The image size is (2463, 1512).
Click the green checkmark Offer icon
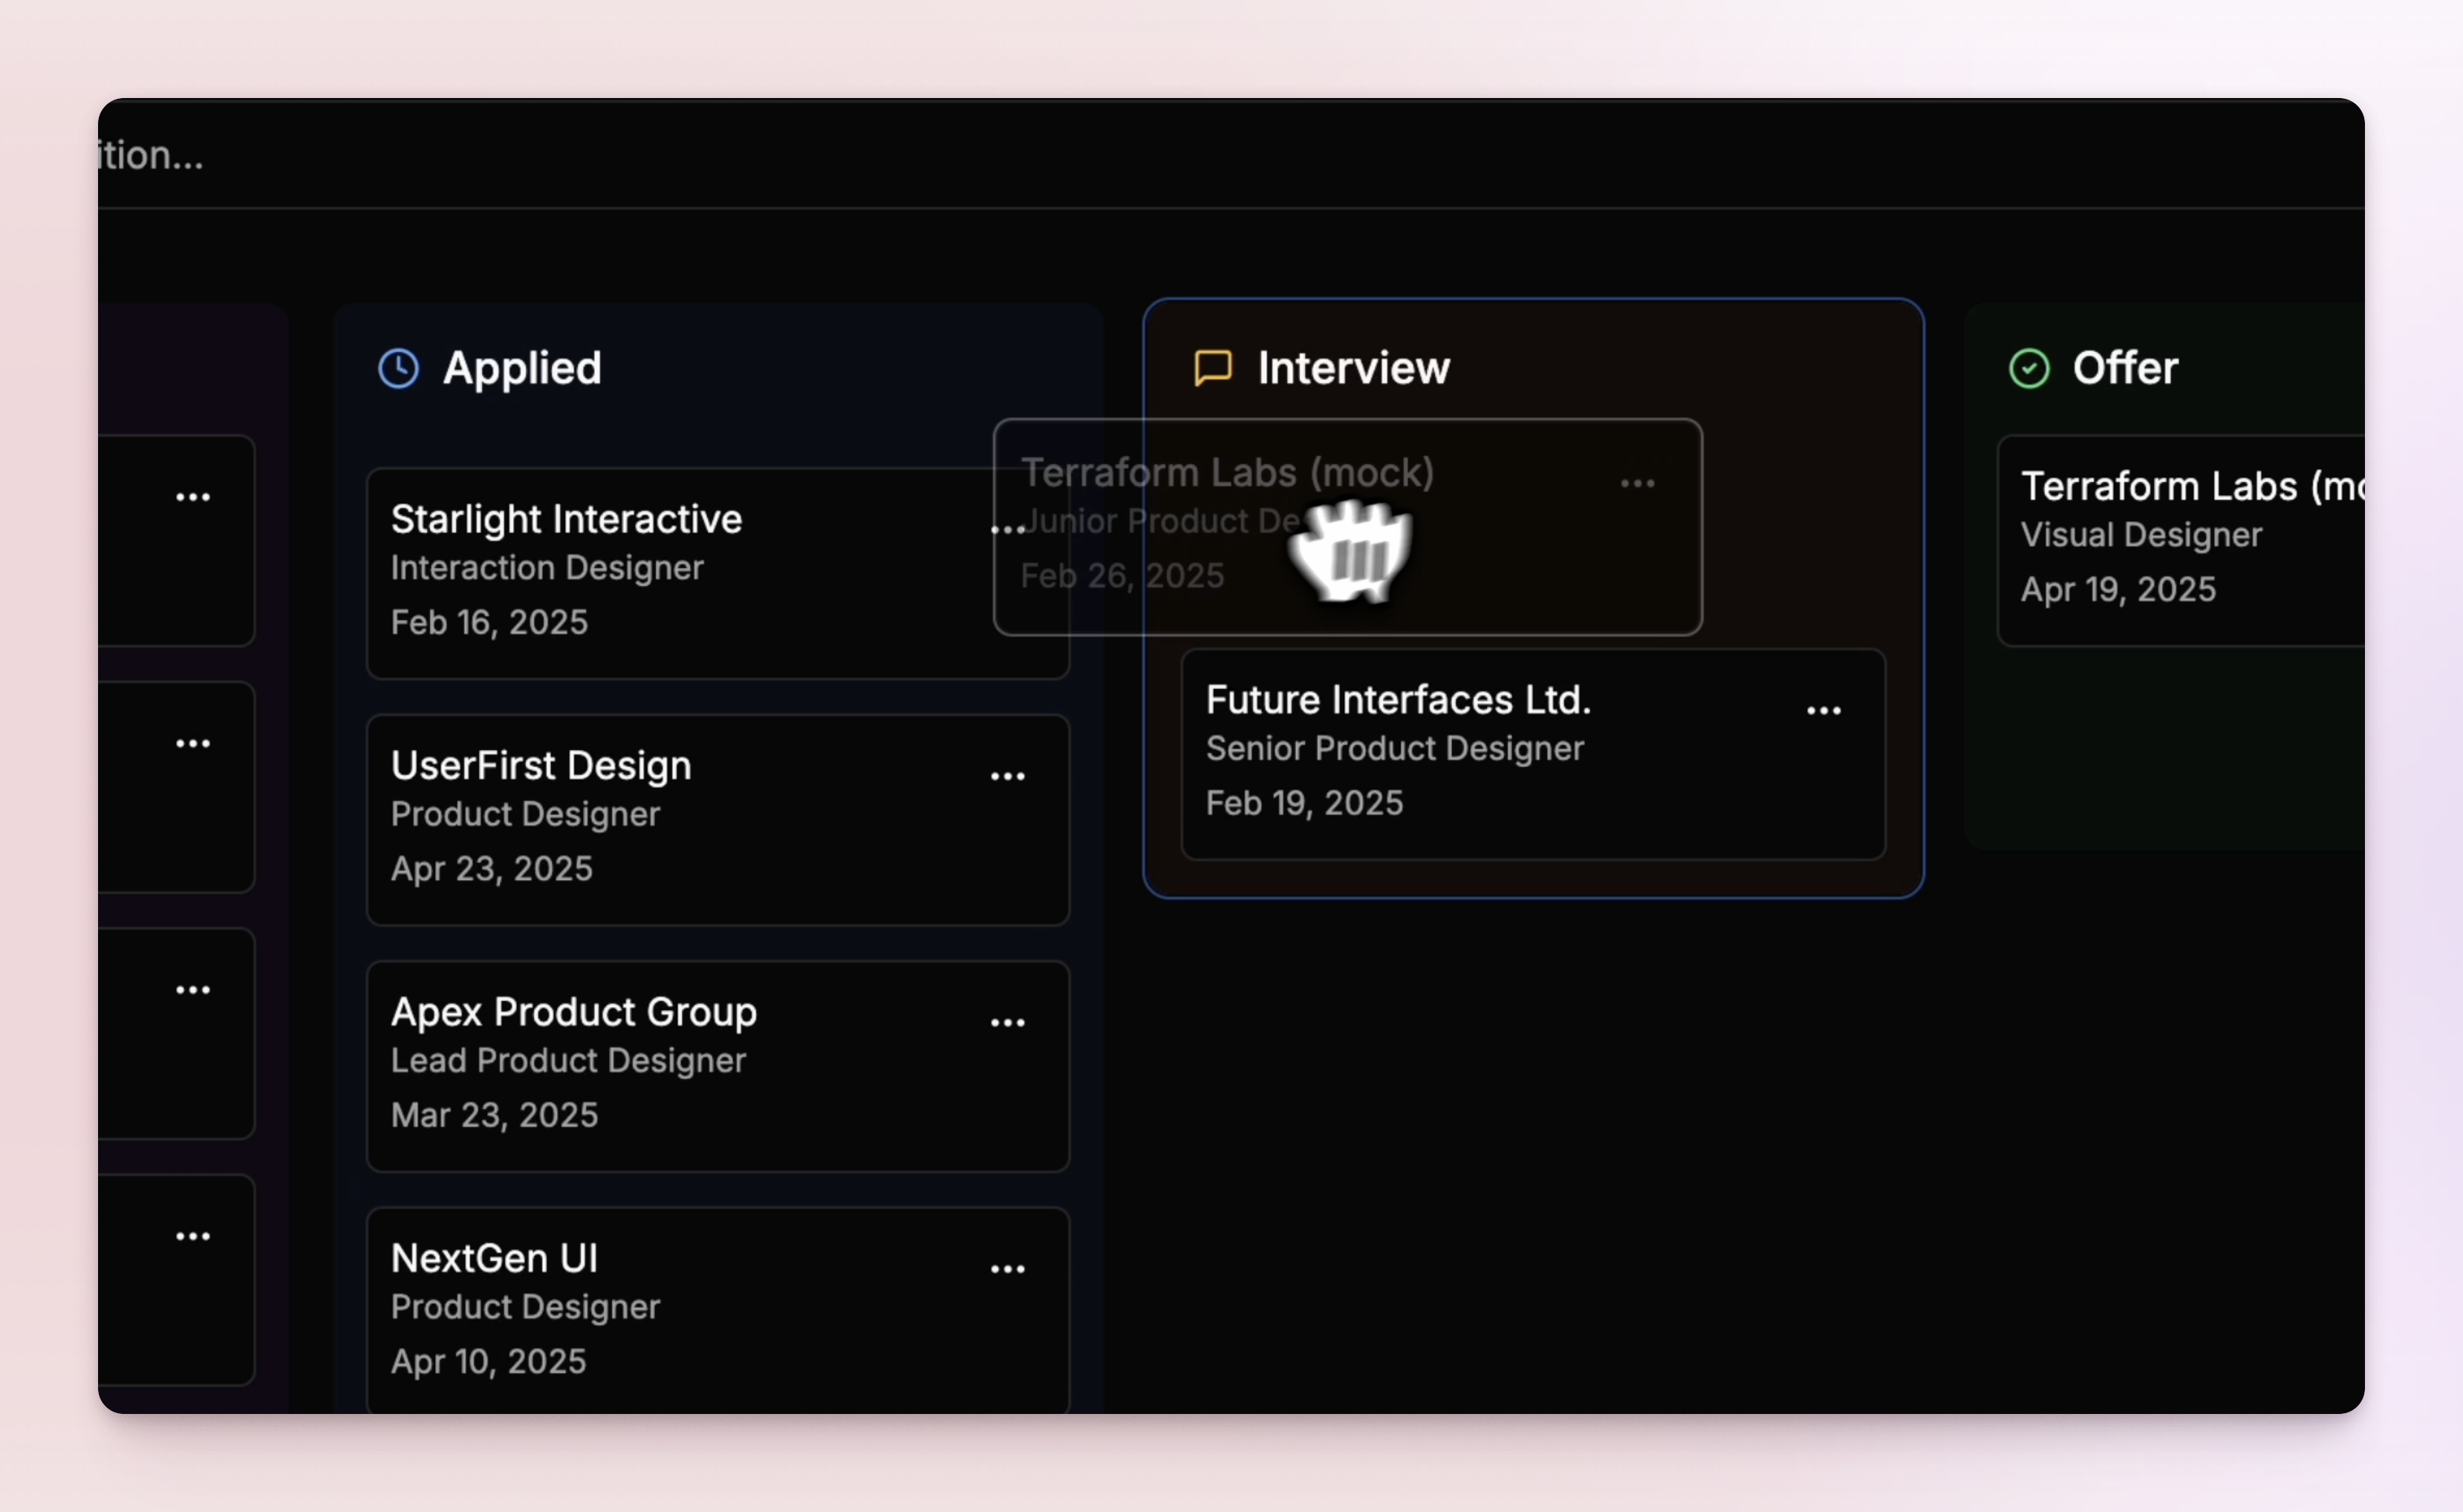coord(2029,369)
